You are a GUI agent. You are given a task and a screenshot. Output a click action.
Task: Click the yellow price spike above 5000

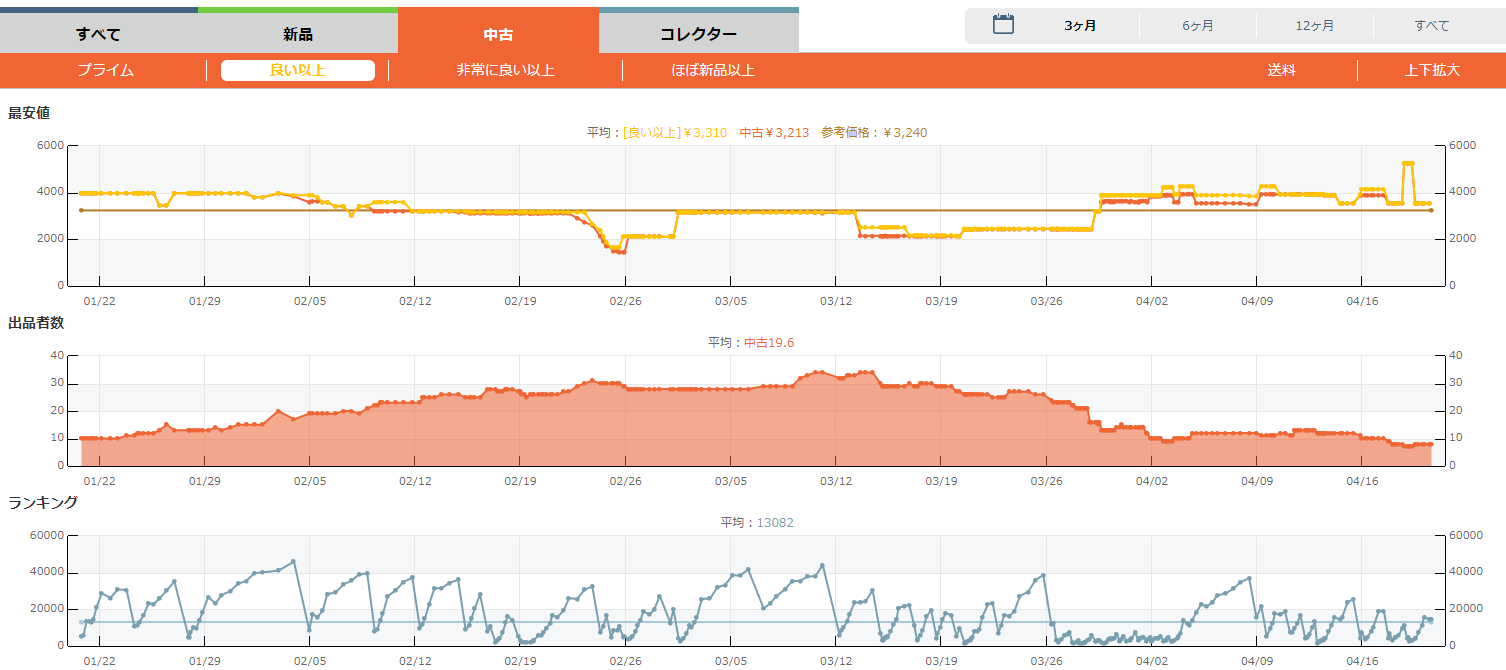coord(1408,163)
